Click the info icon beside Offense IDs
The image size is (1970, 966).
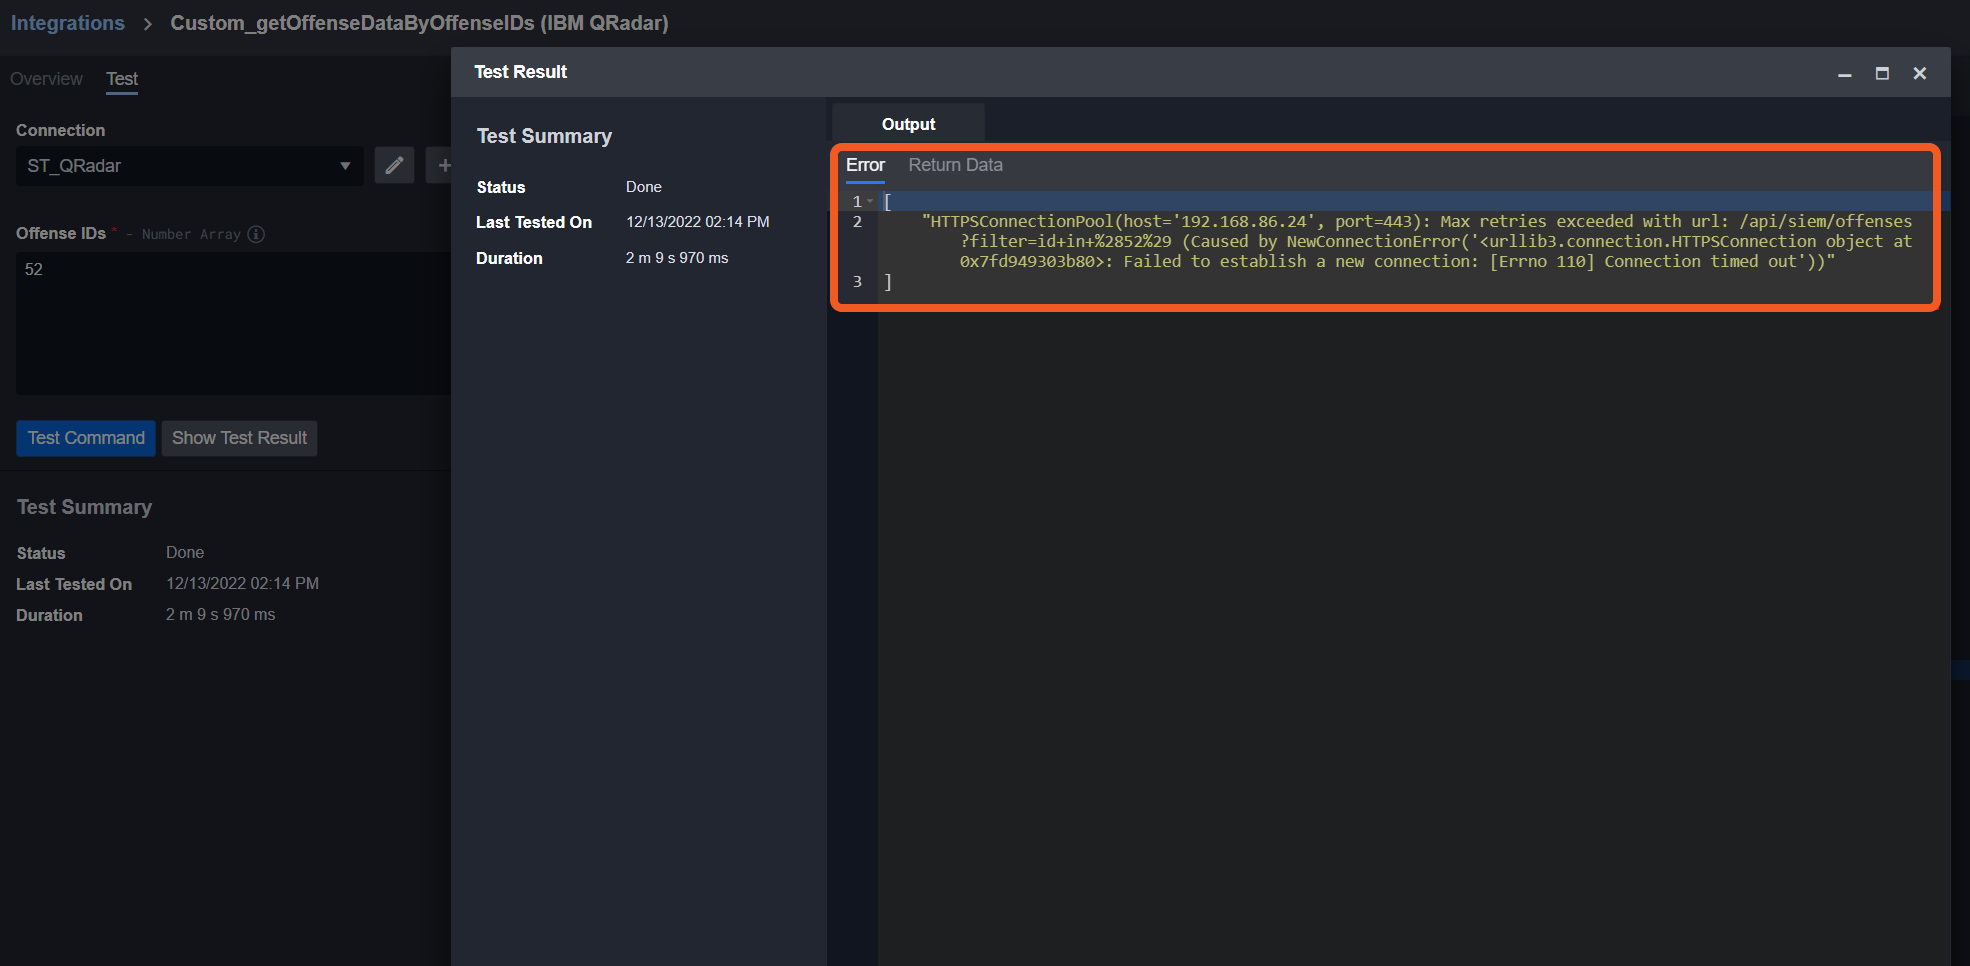[x=256, y=234]
